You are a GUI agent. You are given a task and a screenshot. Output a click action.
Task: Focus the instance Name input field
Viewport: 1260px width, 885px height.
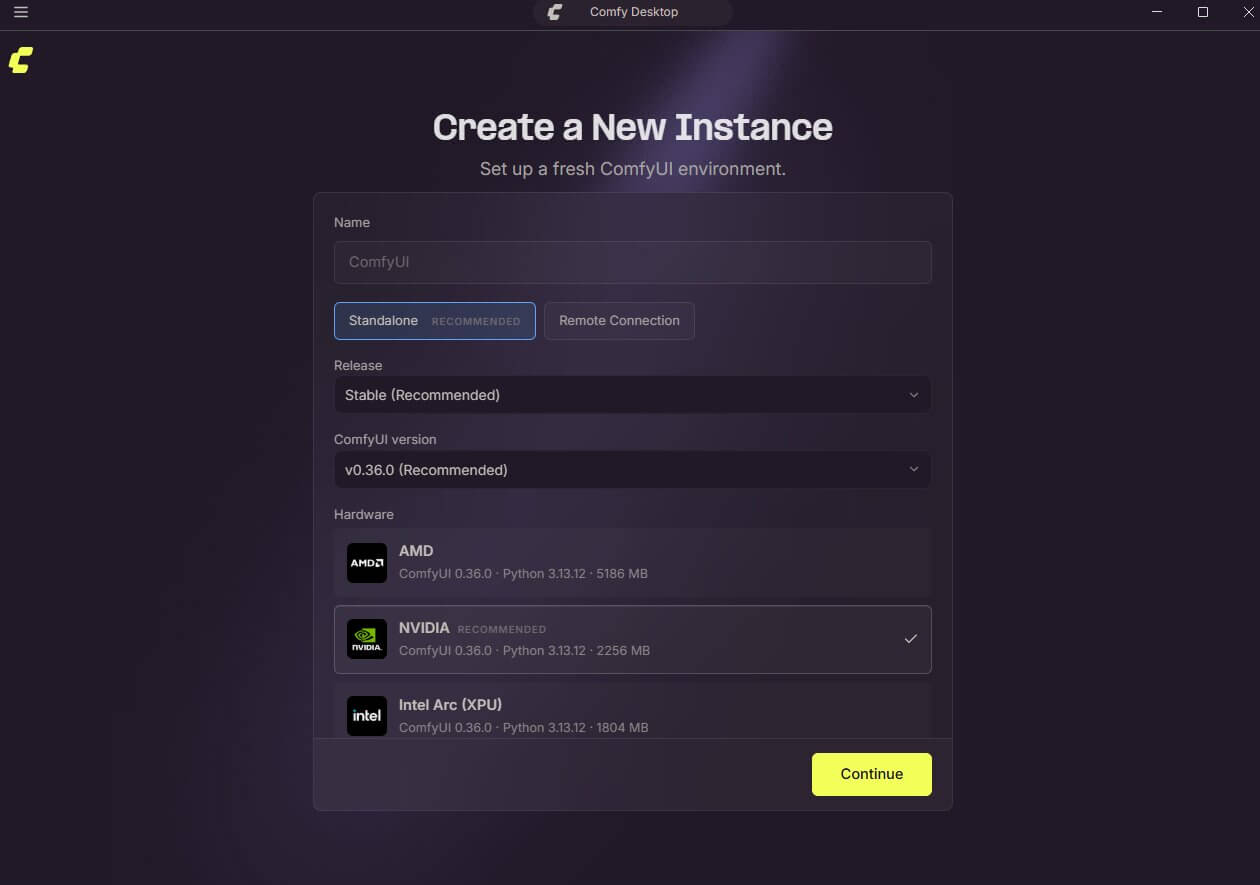coord(633,262)
